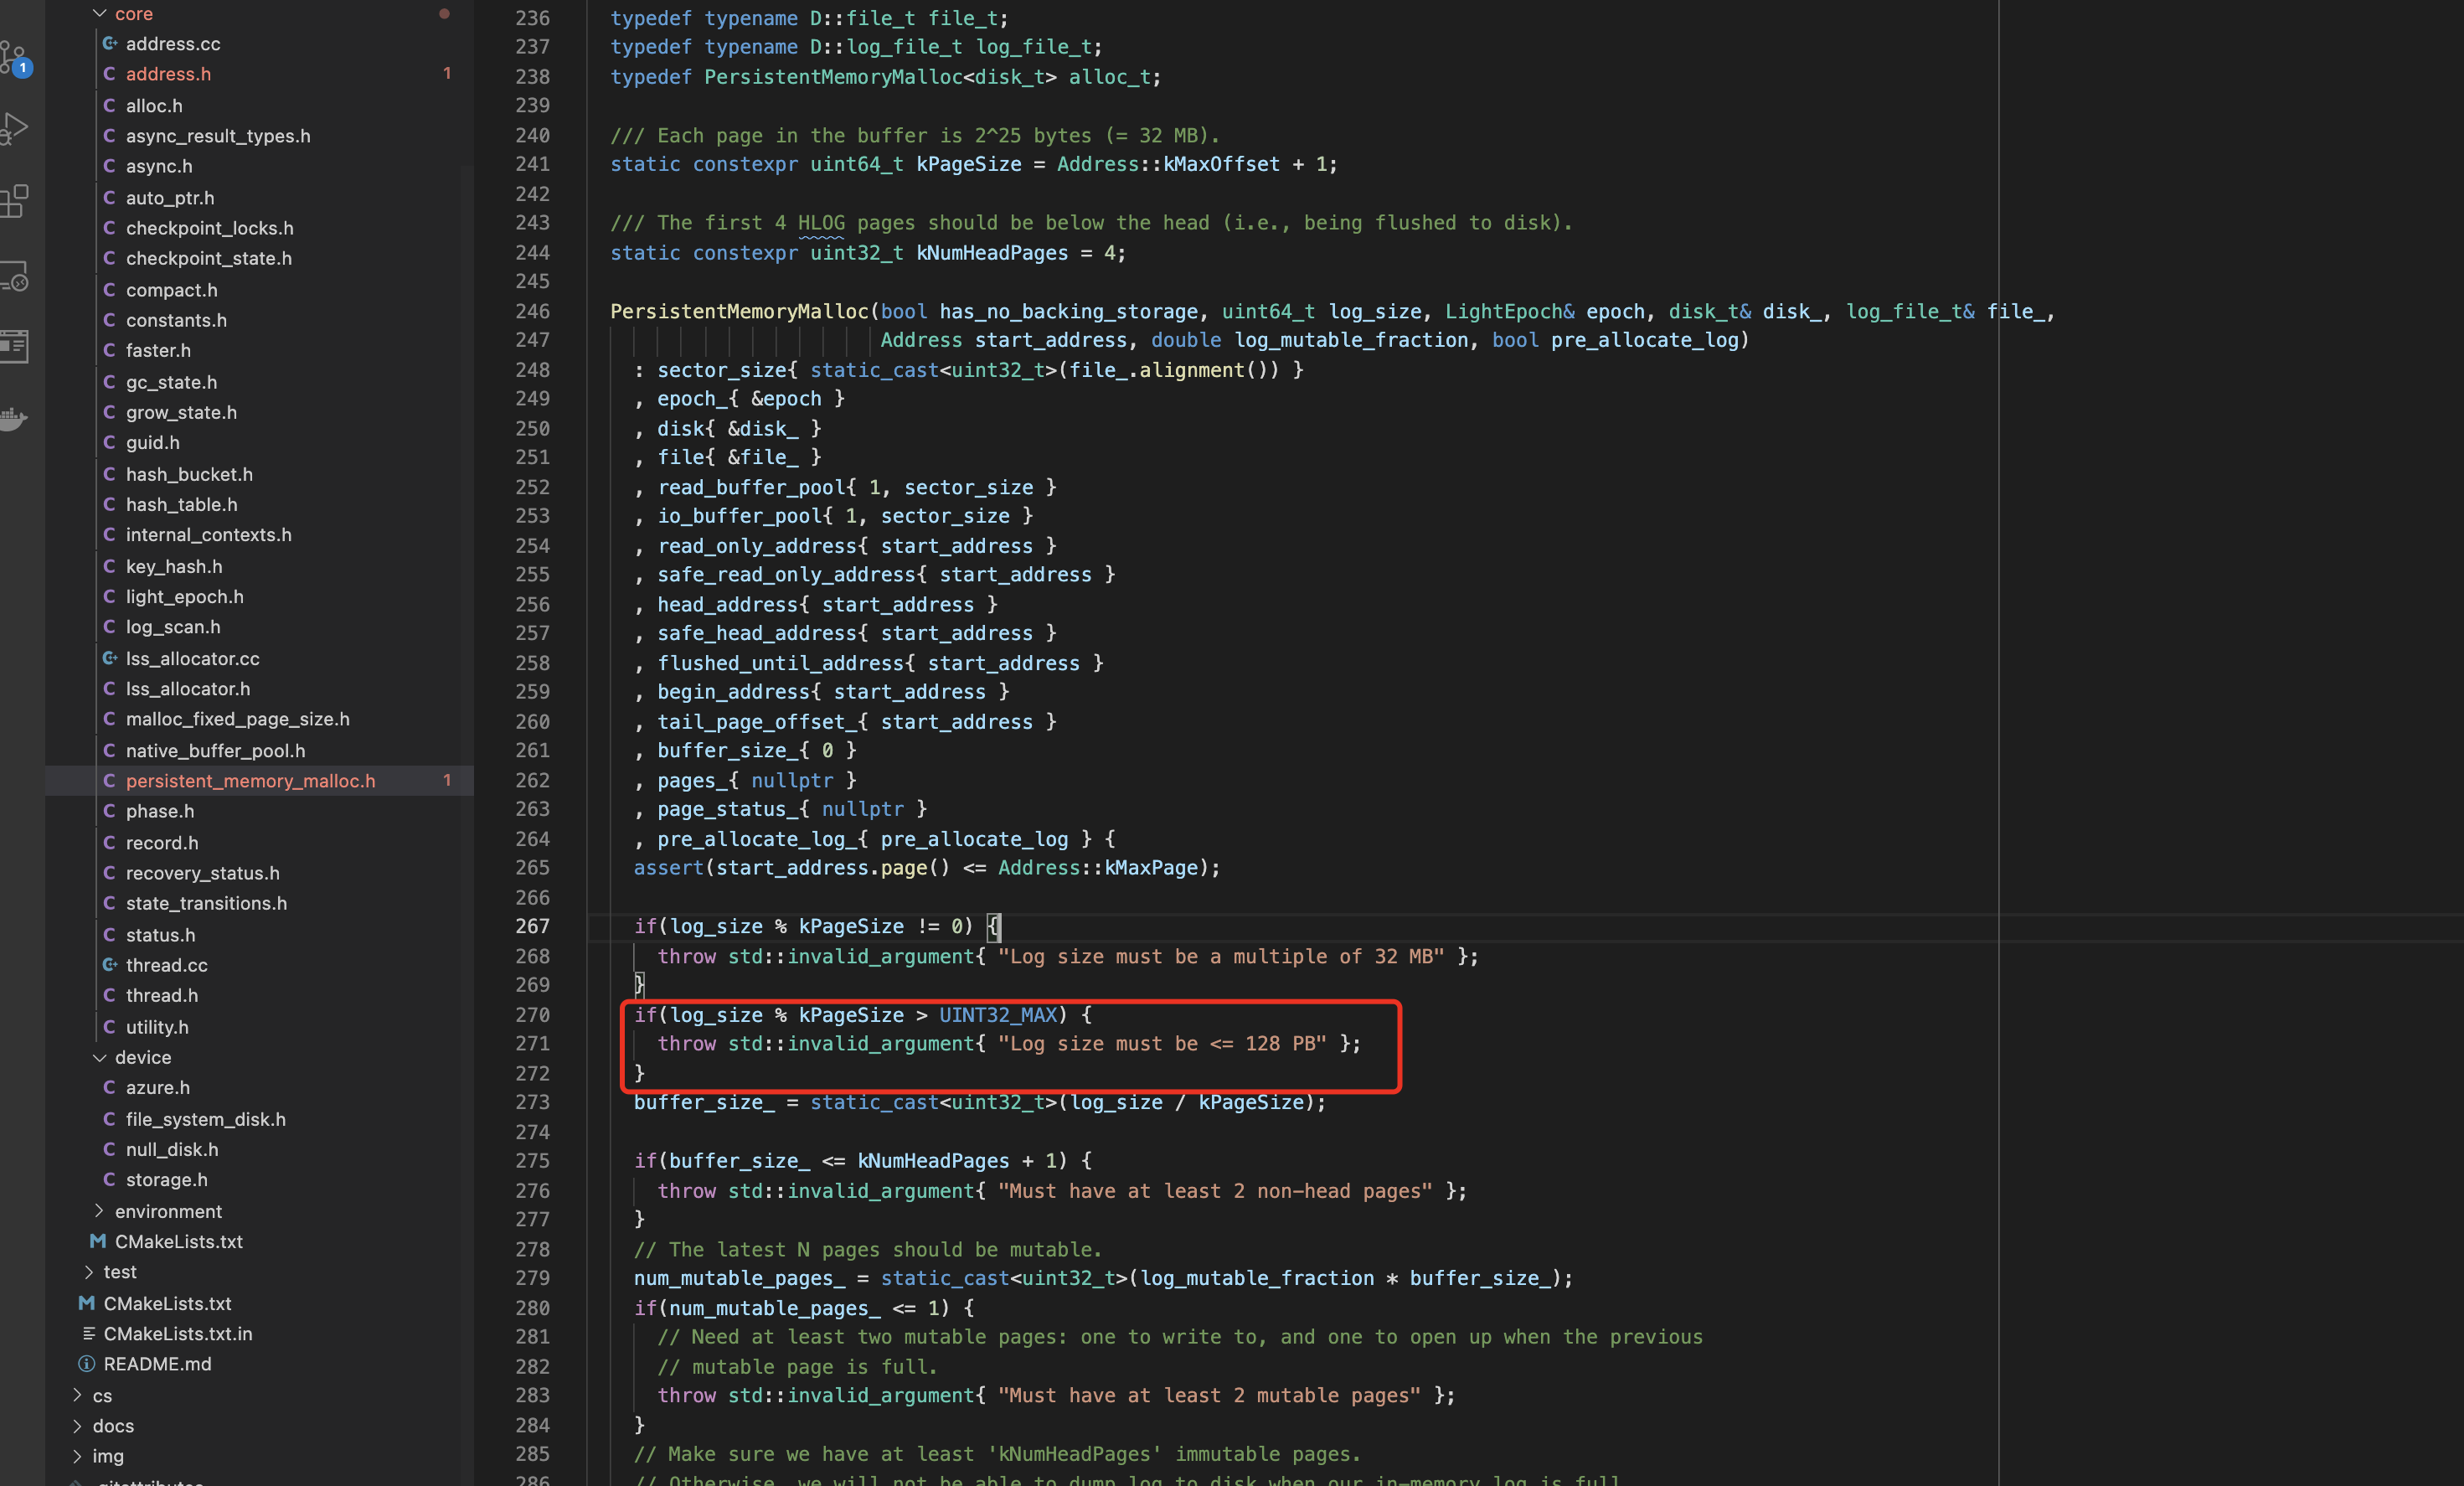Expand the docs folder
Viewport: 2464px width, 1486px height.
[x=77, y=1426]
